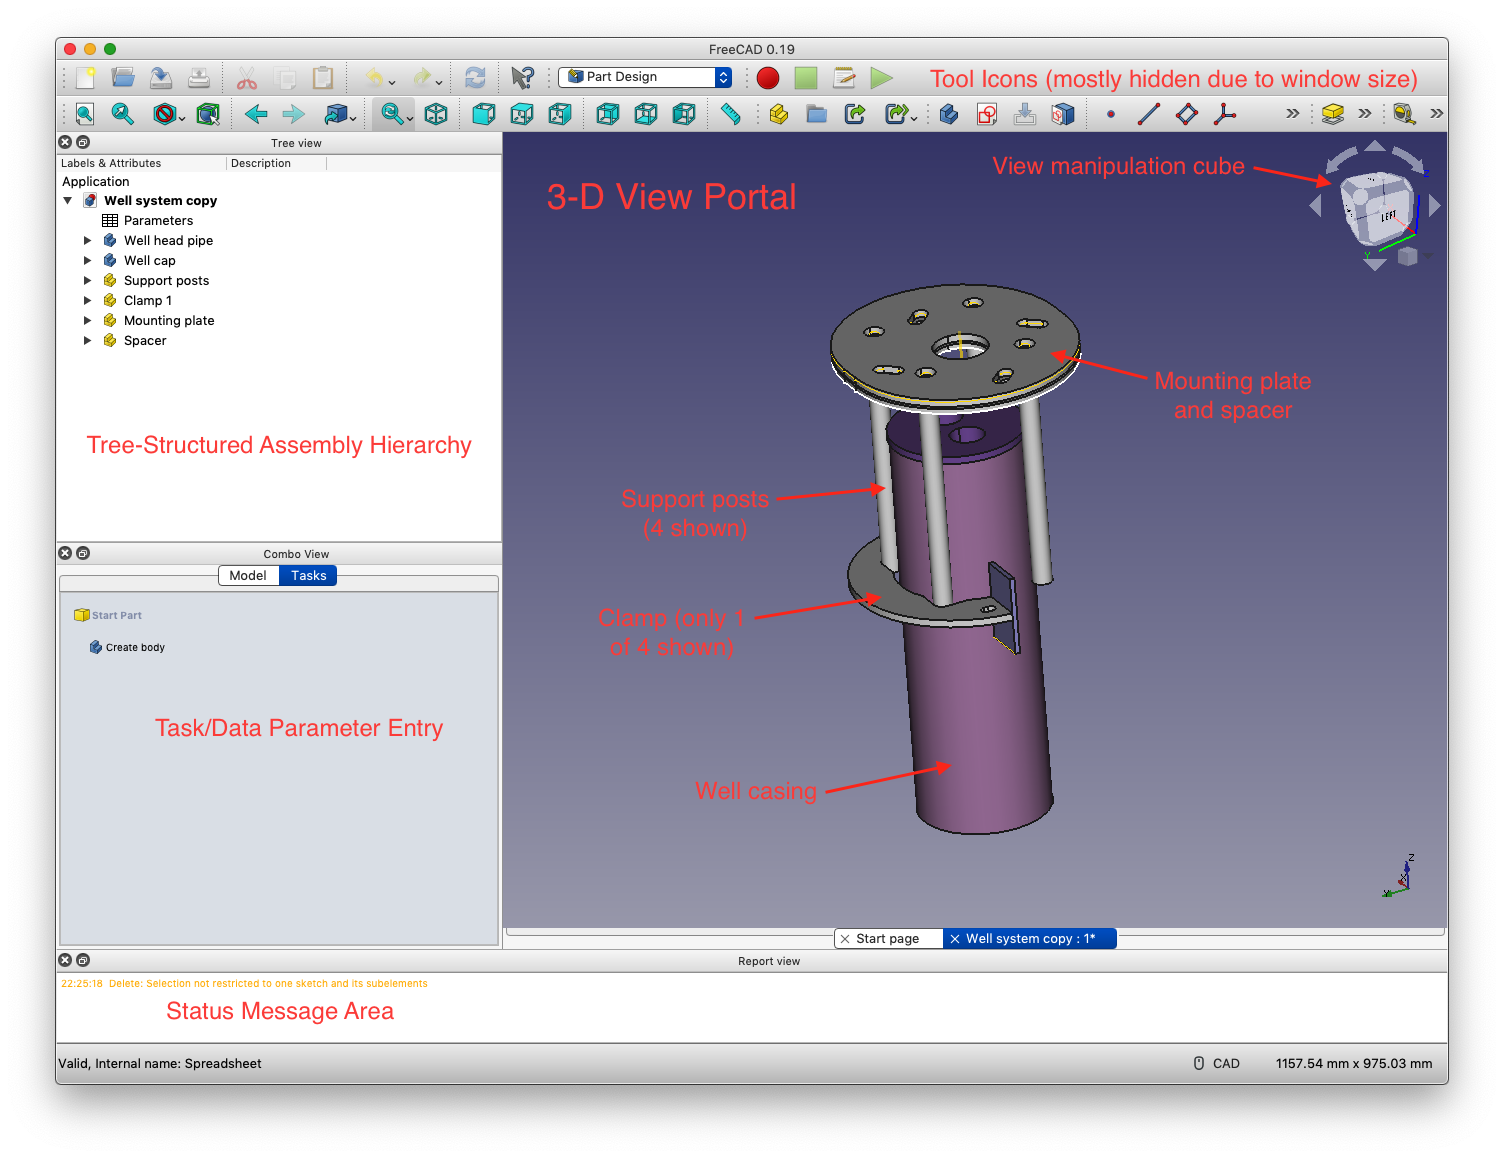
Task: Open the Part Design workbench dropdown
Action: 645,77
